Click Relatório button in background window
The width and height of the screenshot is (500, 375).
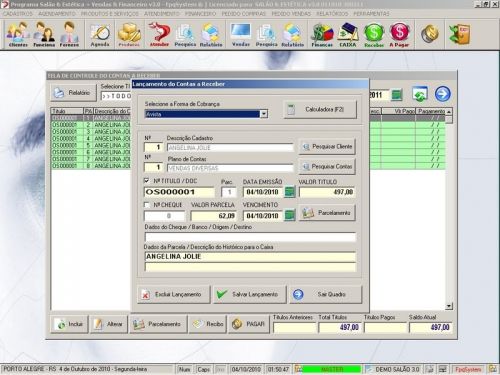[x=73, y=93]
